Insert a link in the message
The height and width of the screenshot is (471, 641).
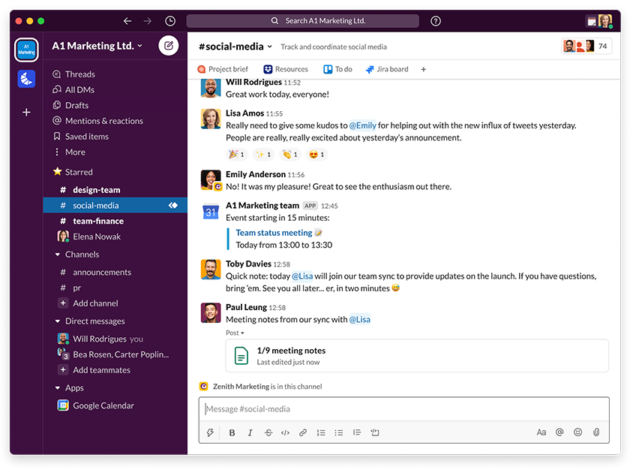pyautogui.click(x=303, y=433)
